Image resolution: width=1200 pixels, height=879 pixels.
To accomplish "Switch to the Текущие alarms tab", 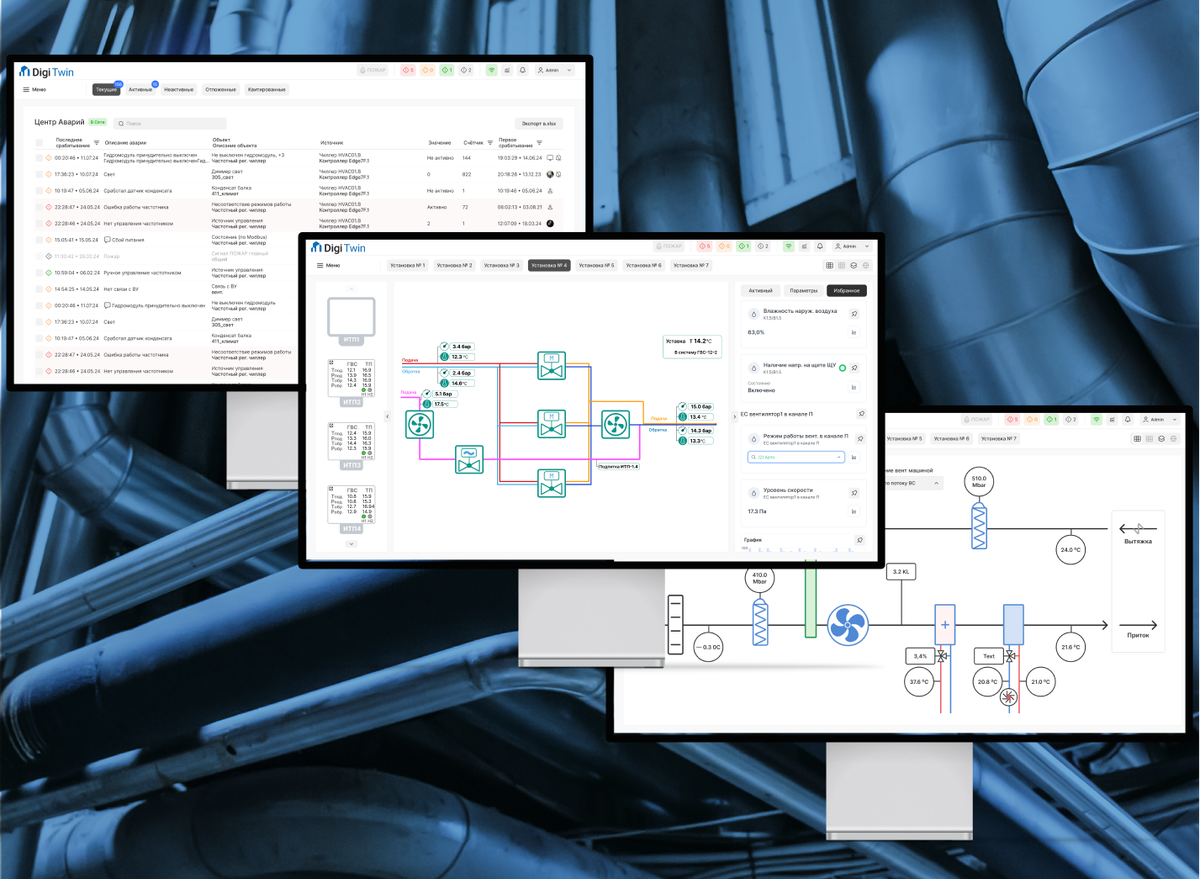I will (106, 89).
